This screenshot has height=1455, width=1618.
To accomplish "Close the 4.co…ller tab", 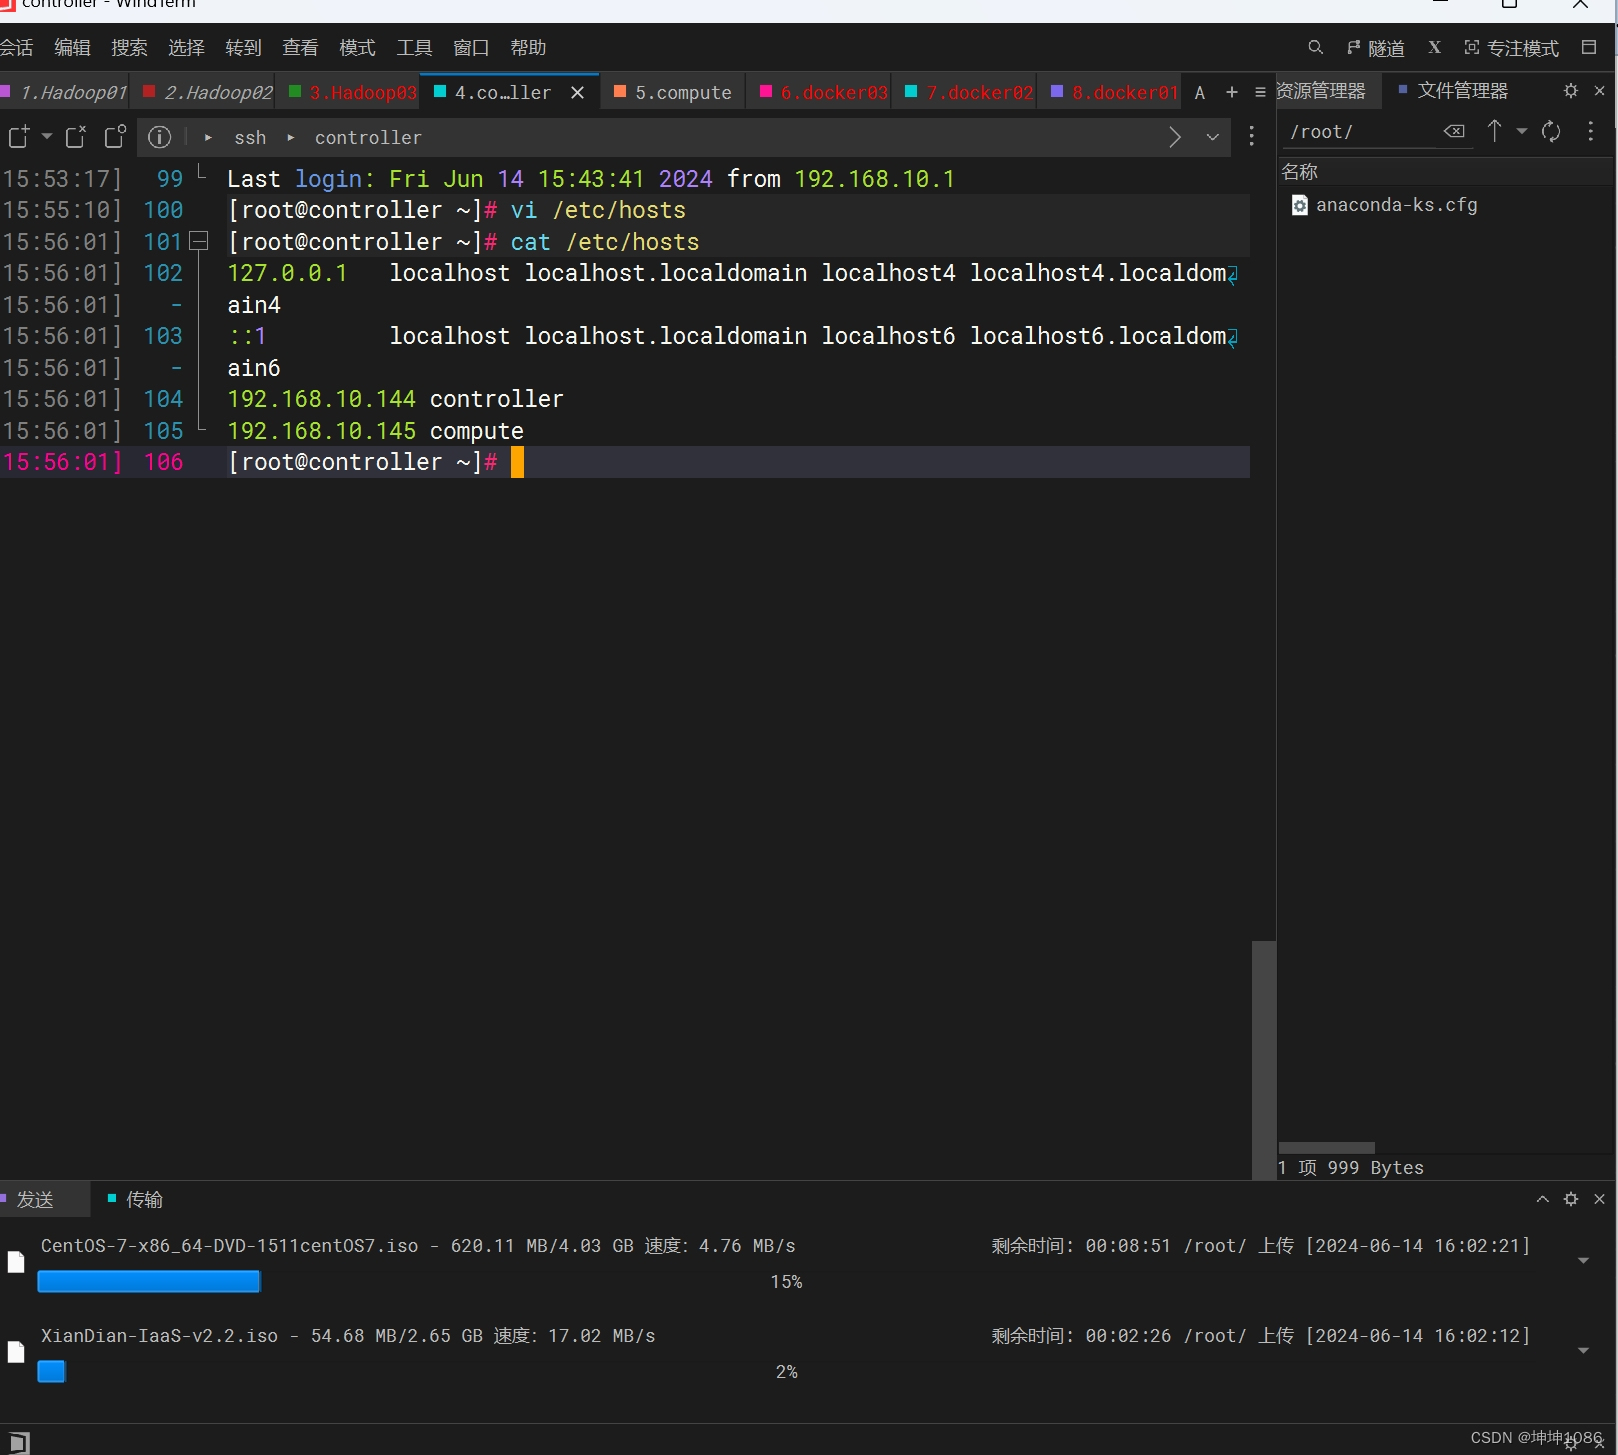I will 577,92.
